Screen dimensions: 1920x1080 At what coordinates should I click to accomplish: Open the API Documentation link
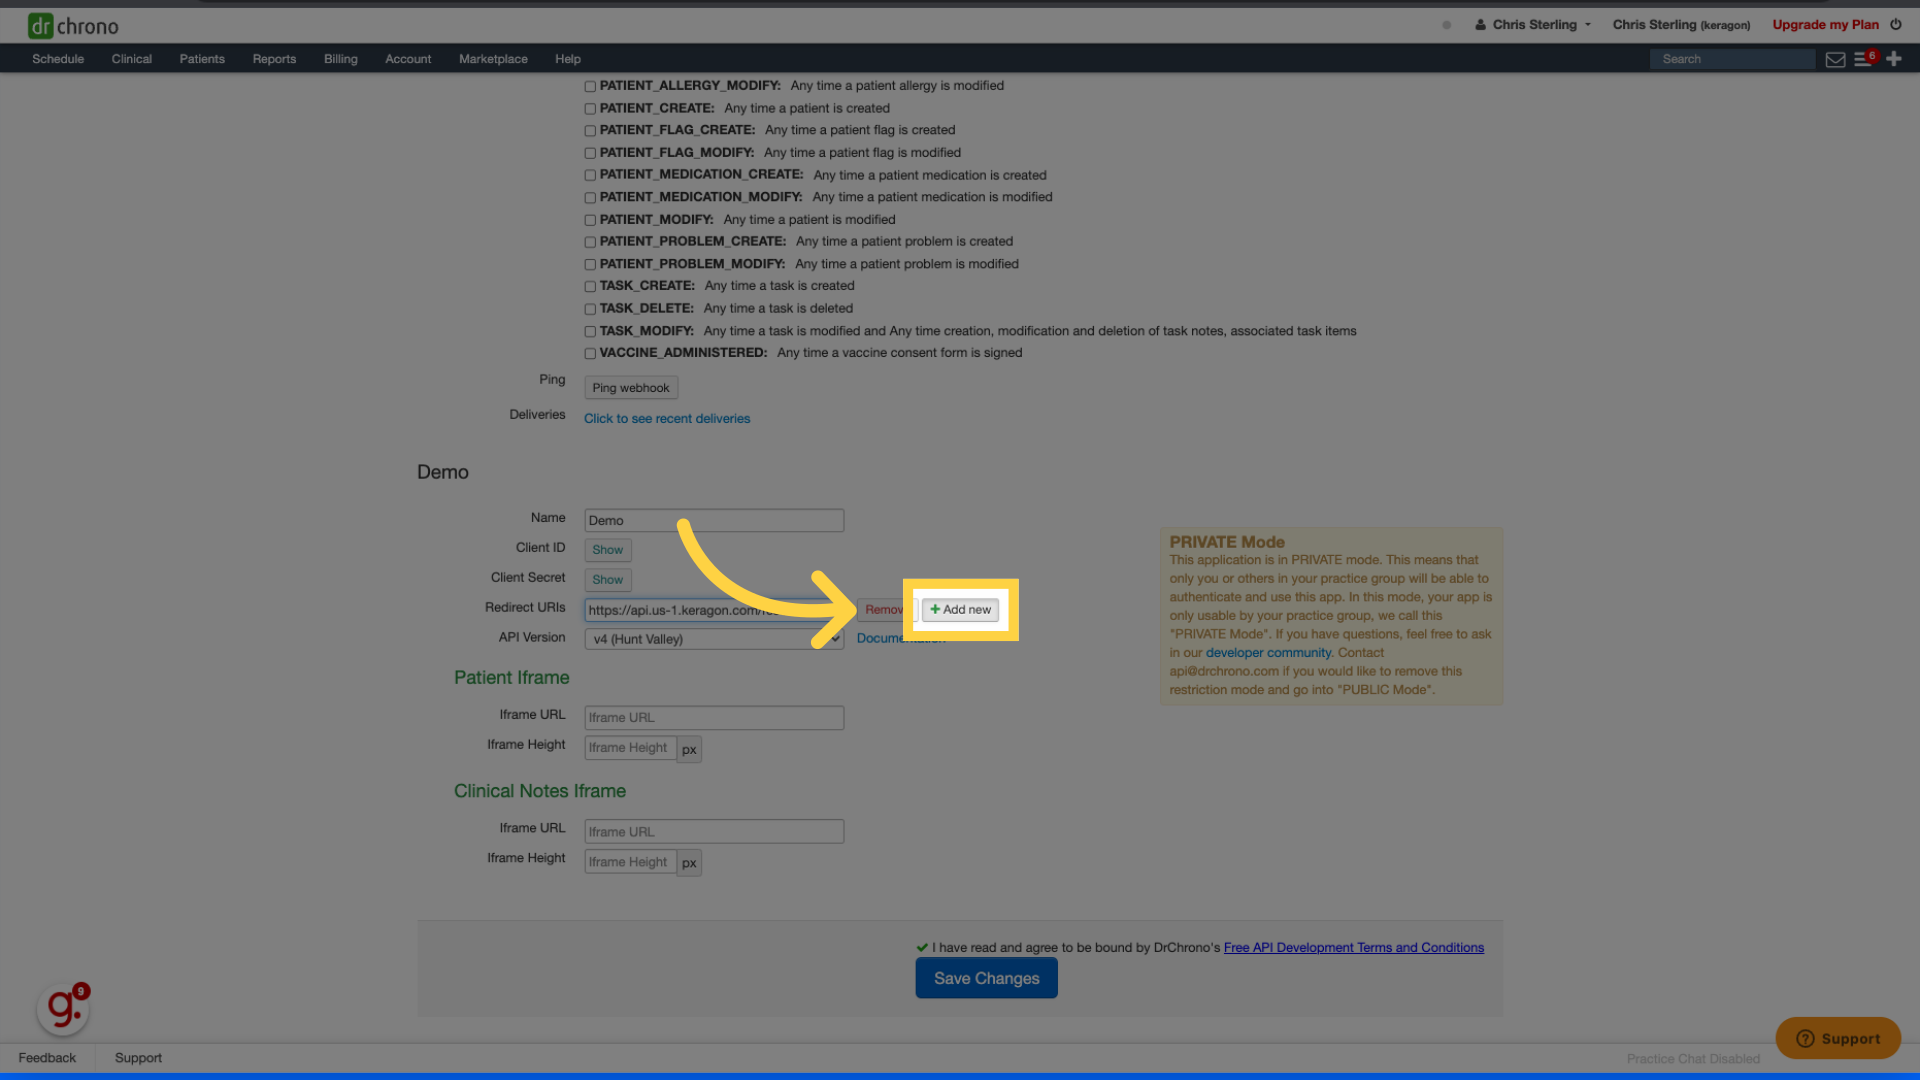click(901, 639)
